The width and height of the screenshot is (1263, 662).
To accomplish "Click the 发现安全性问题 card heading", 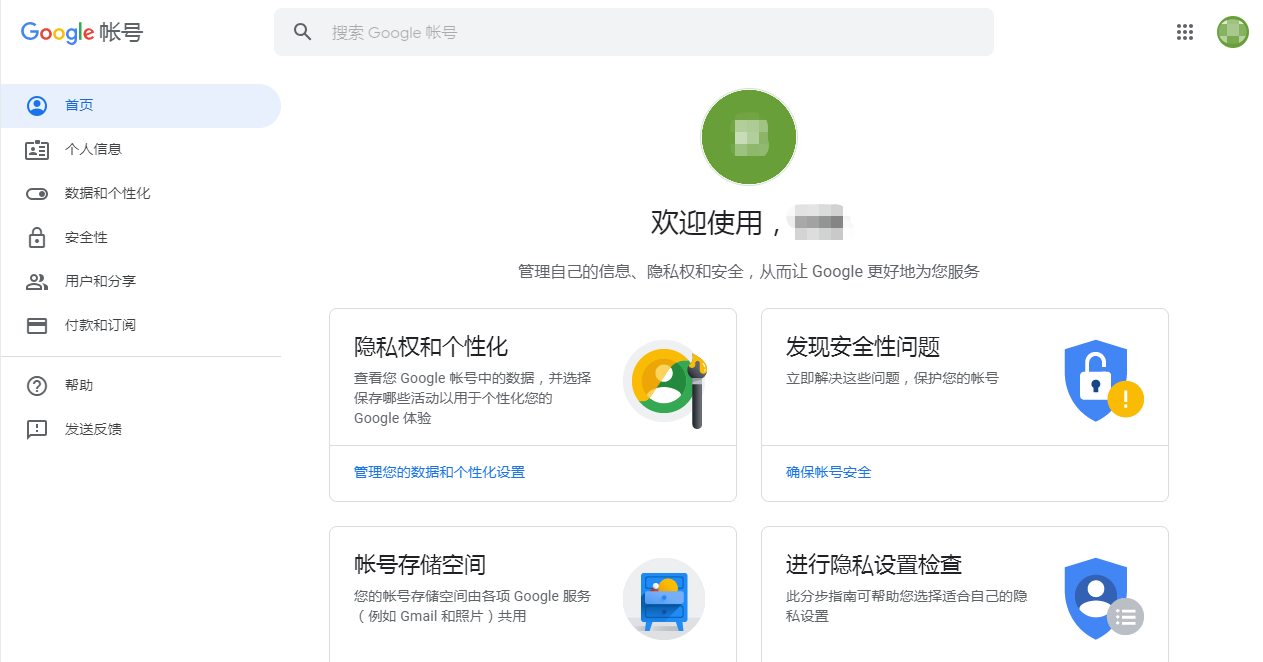I will pos(863,347).
